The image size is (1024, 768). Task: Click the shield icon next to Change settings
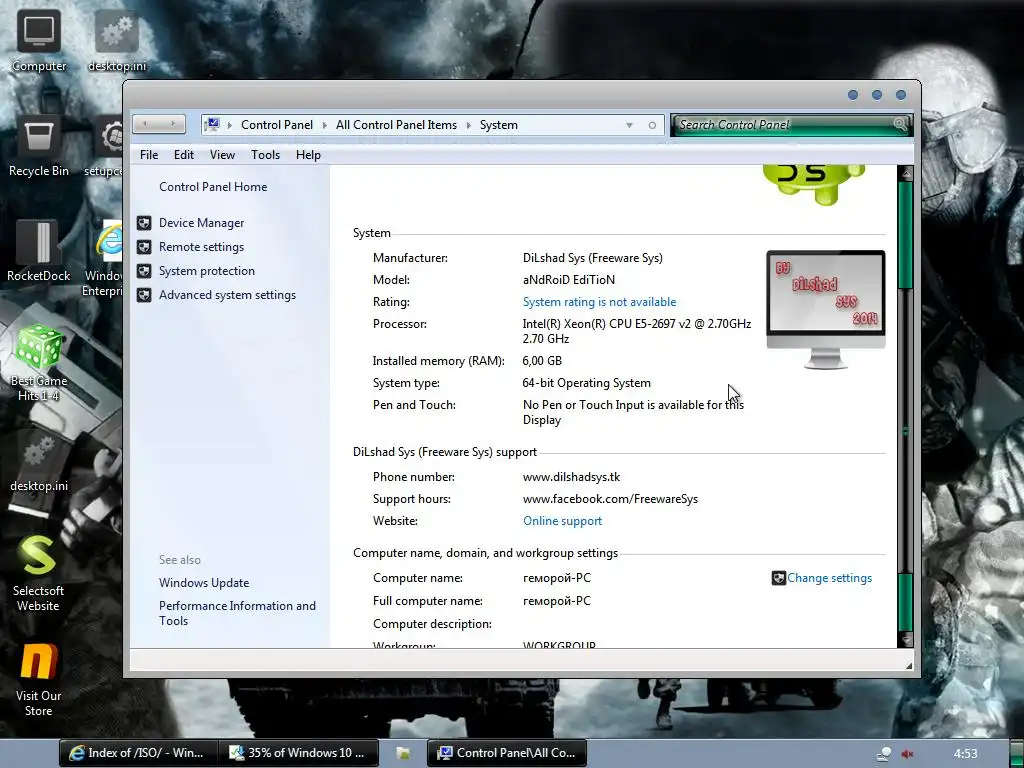point(778,578)
